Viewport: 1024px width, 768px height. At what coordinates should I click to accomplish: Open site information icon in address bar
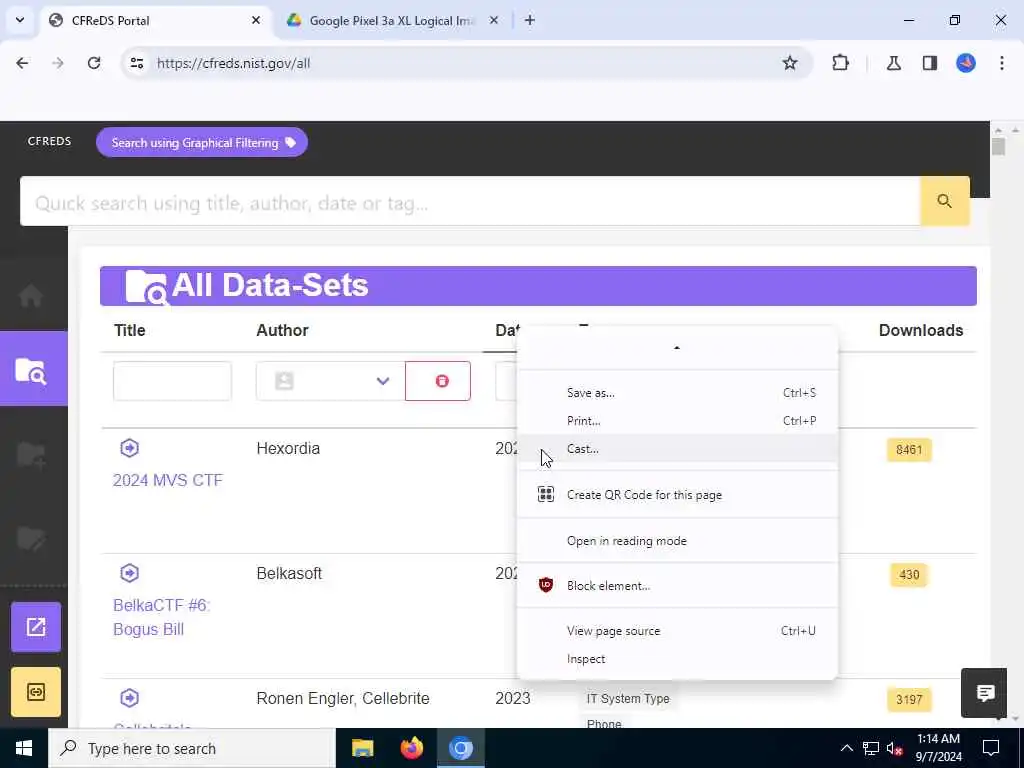click(x=136, y=63)
